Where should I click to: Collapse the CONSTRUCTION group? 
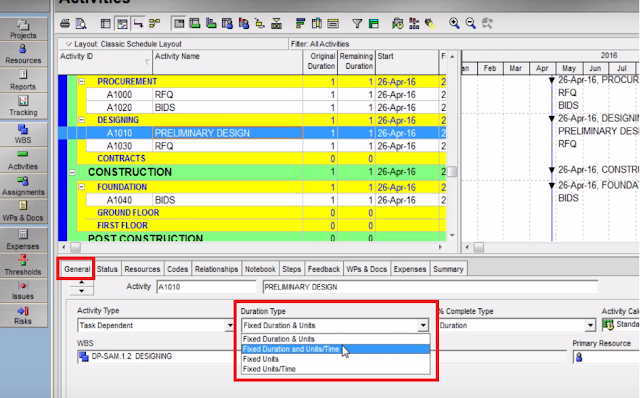[x=72, y=172]
